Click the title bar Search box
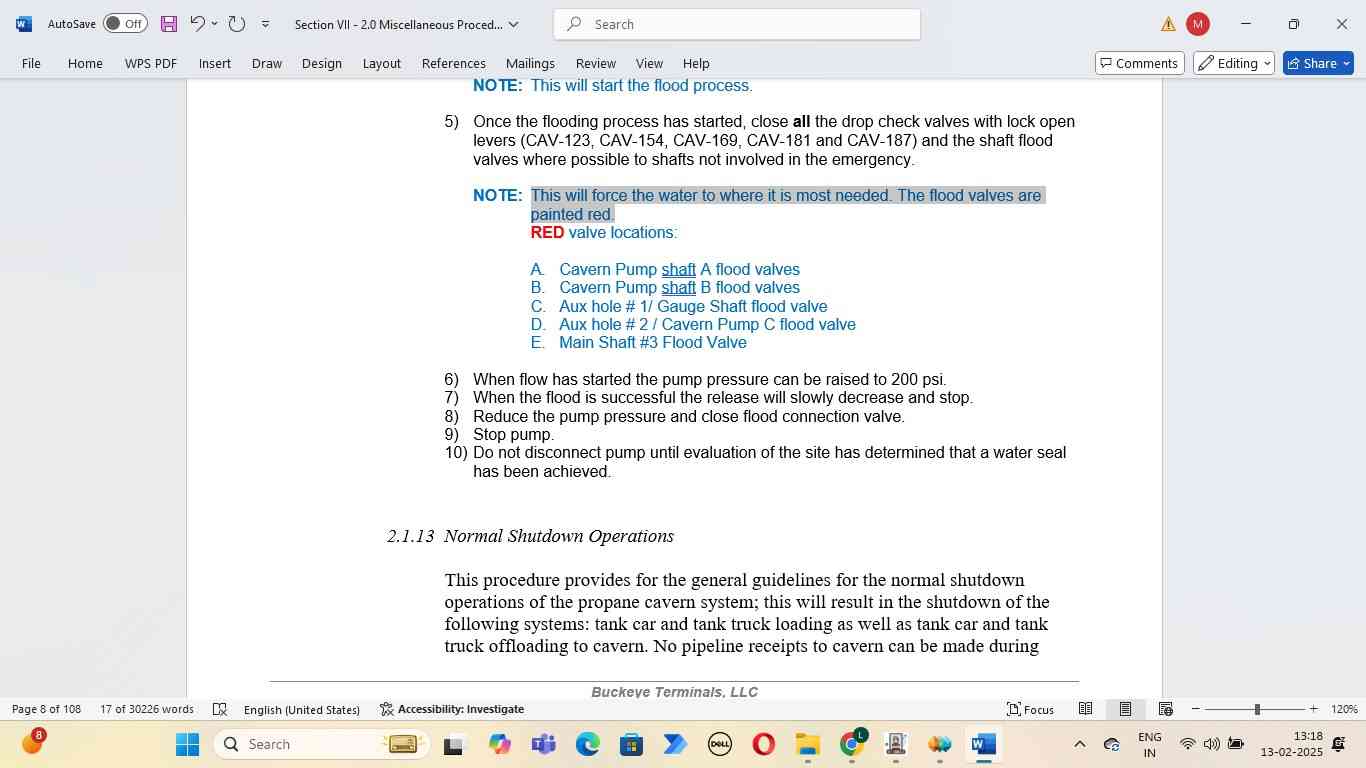The width and height of the screenshot is (1366, 768). click(737, 24)
